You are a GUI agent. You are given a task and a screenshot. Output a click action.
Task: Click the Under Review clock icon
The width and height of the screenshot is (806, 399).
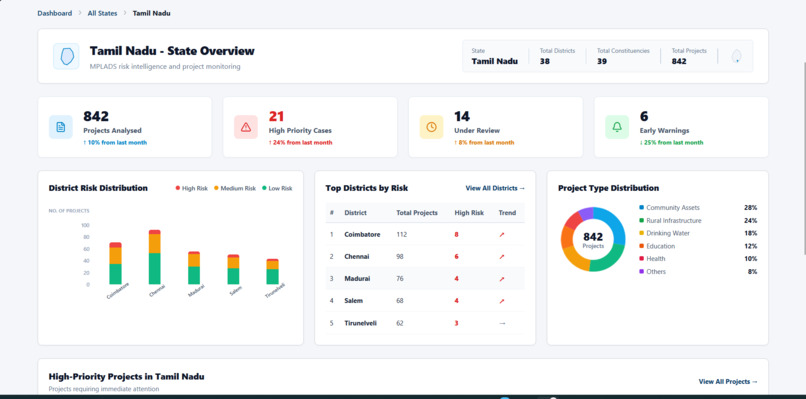432,127
